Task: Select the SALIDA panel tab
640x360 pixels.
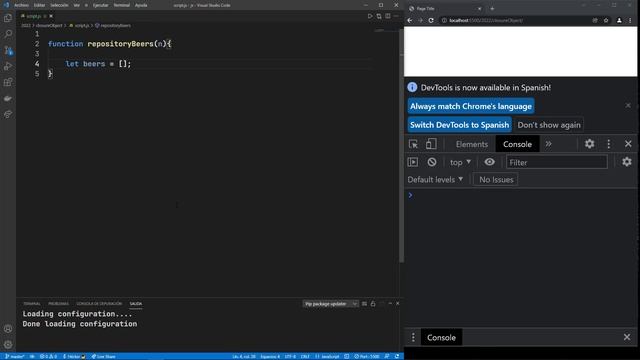Action: click(x=136, y=304)
